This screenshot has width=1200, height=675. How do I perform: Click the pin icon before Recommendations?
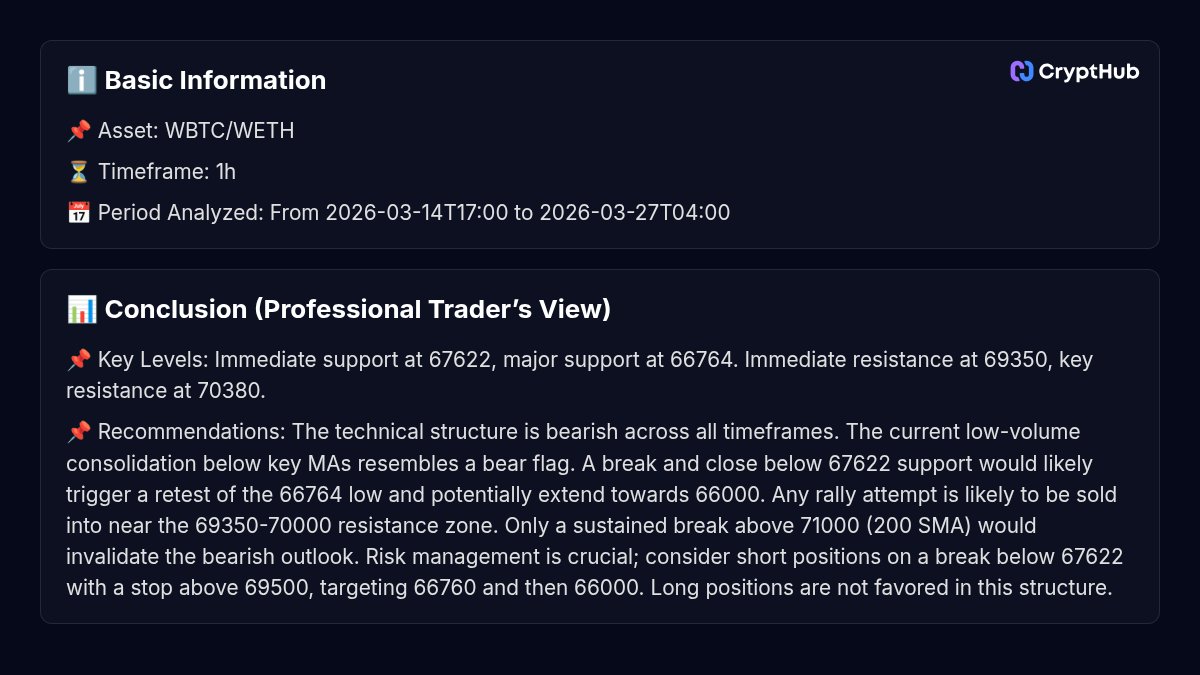coord(79,432)
